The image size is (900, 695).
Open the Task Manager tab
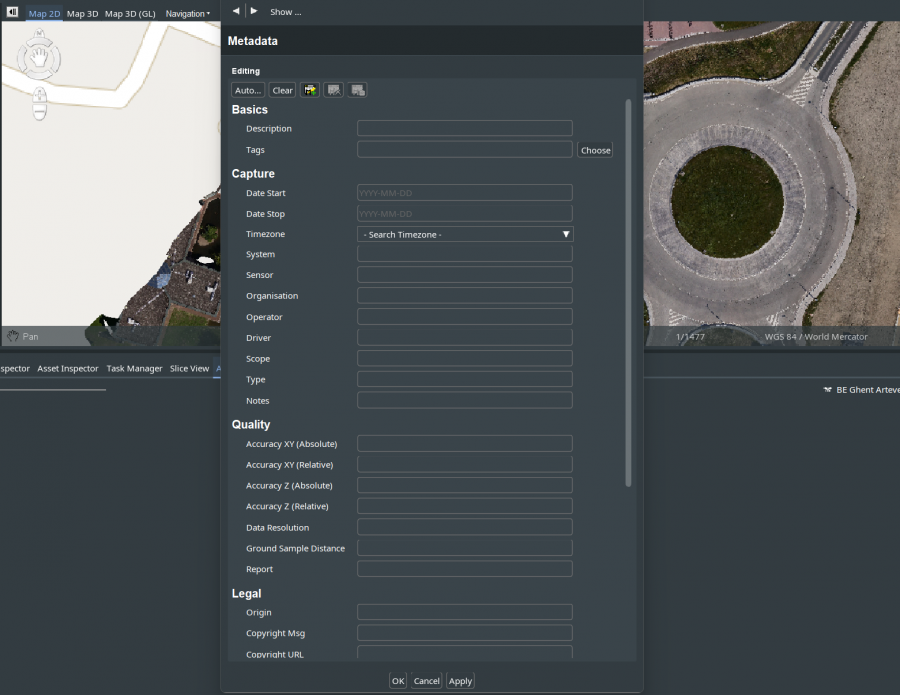coord(134,368)
